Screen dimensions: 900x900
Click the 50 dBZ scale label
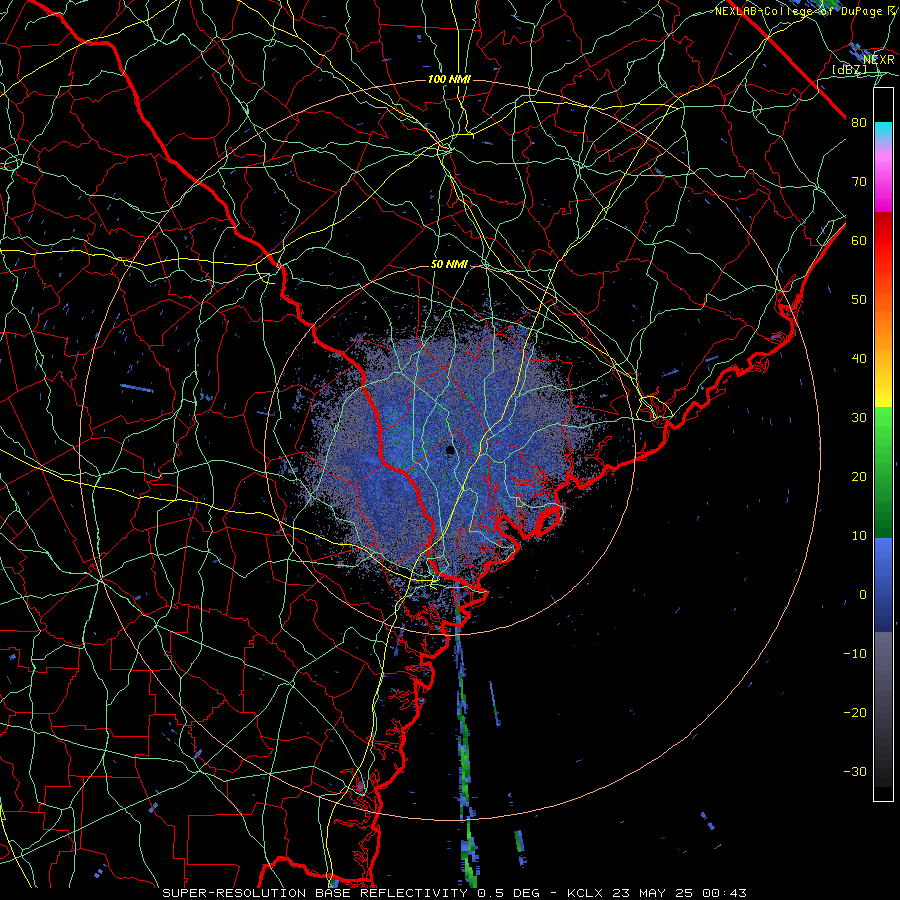859,300
